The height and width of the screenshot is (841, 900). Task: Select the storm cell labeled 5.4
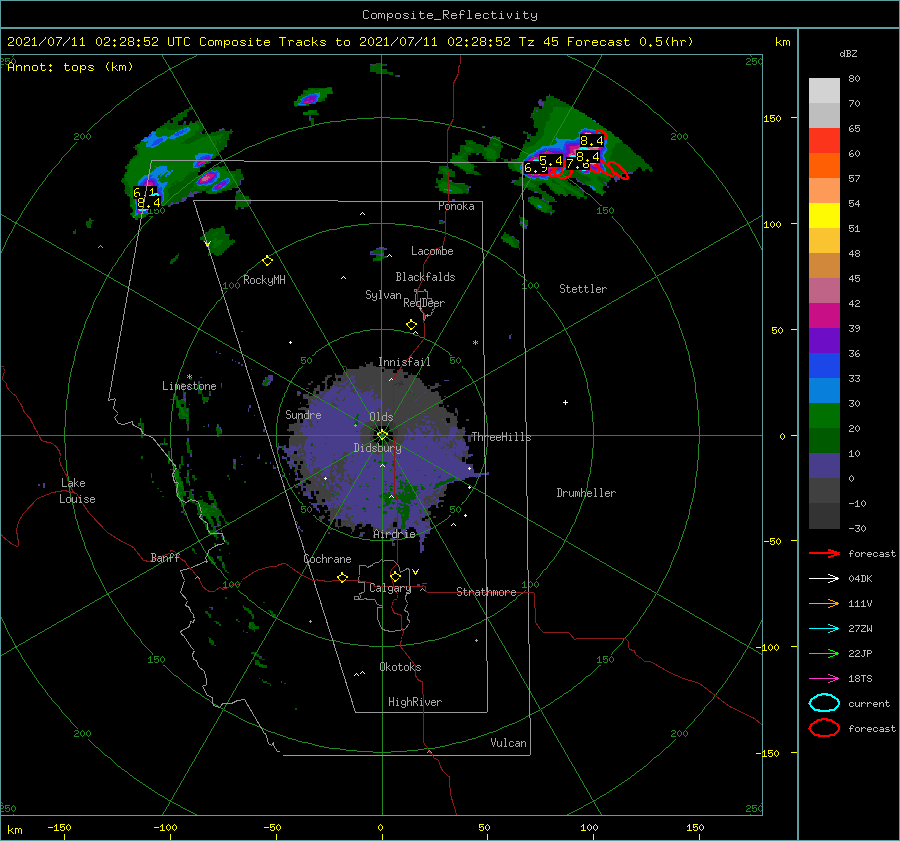click(x=550, y=161)
